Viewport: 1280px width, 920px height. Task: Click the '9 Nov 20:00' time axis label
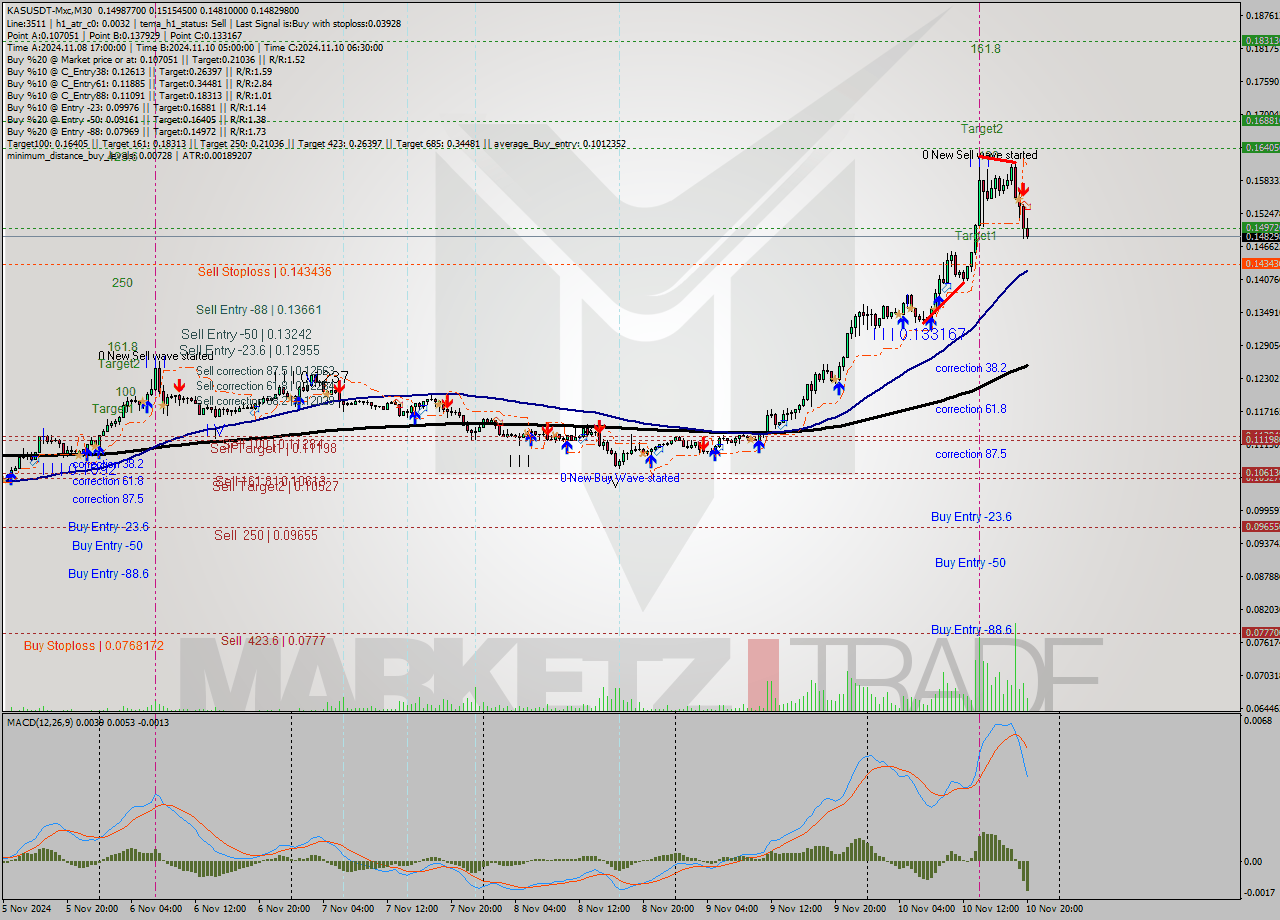pyautogui.click(x=861, y=909)
